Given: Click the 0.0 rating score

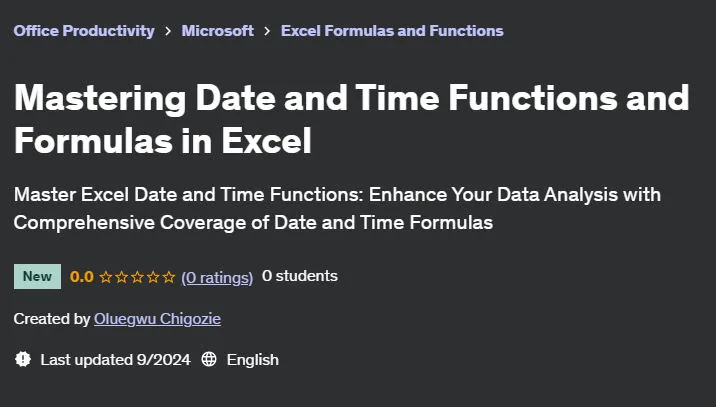Looking at the screenshot, I should (x=82, y=276).
